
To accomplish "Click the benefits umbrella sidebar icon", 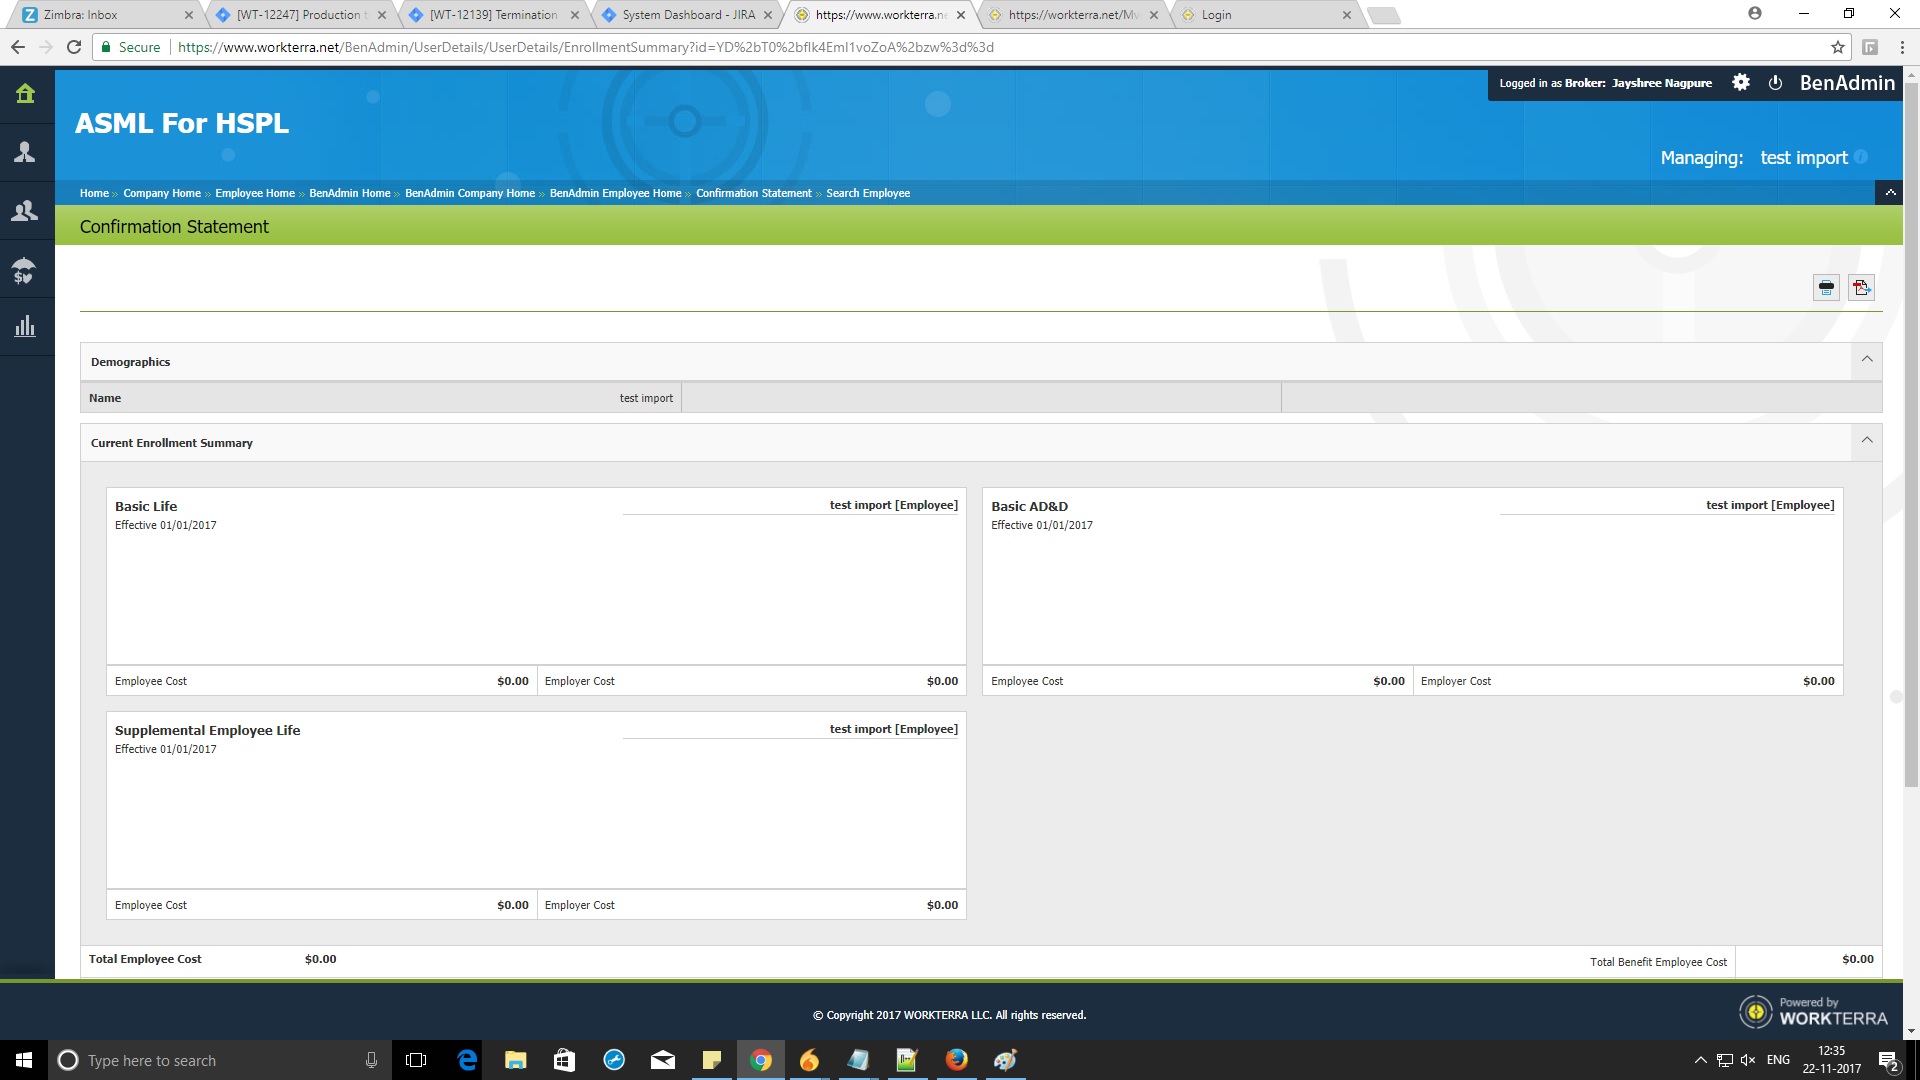I will [25, 270].
